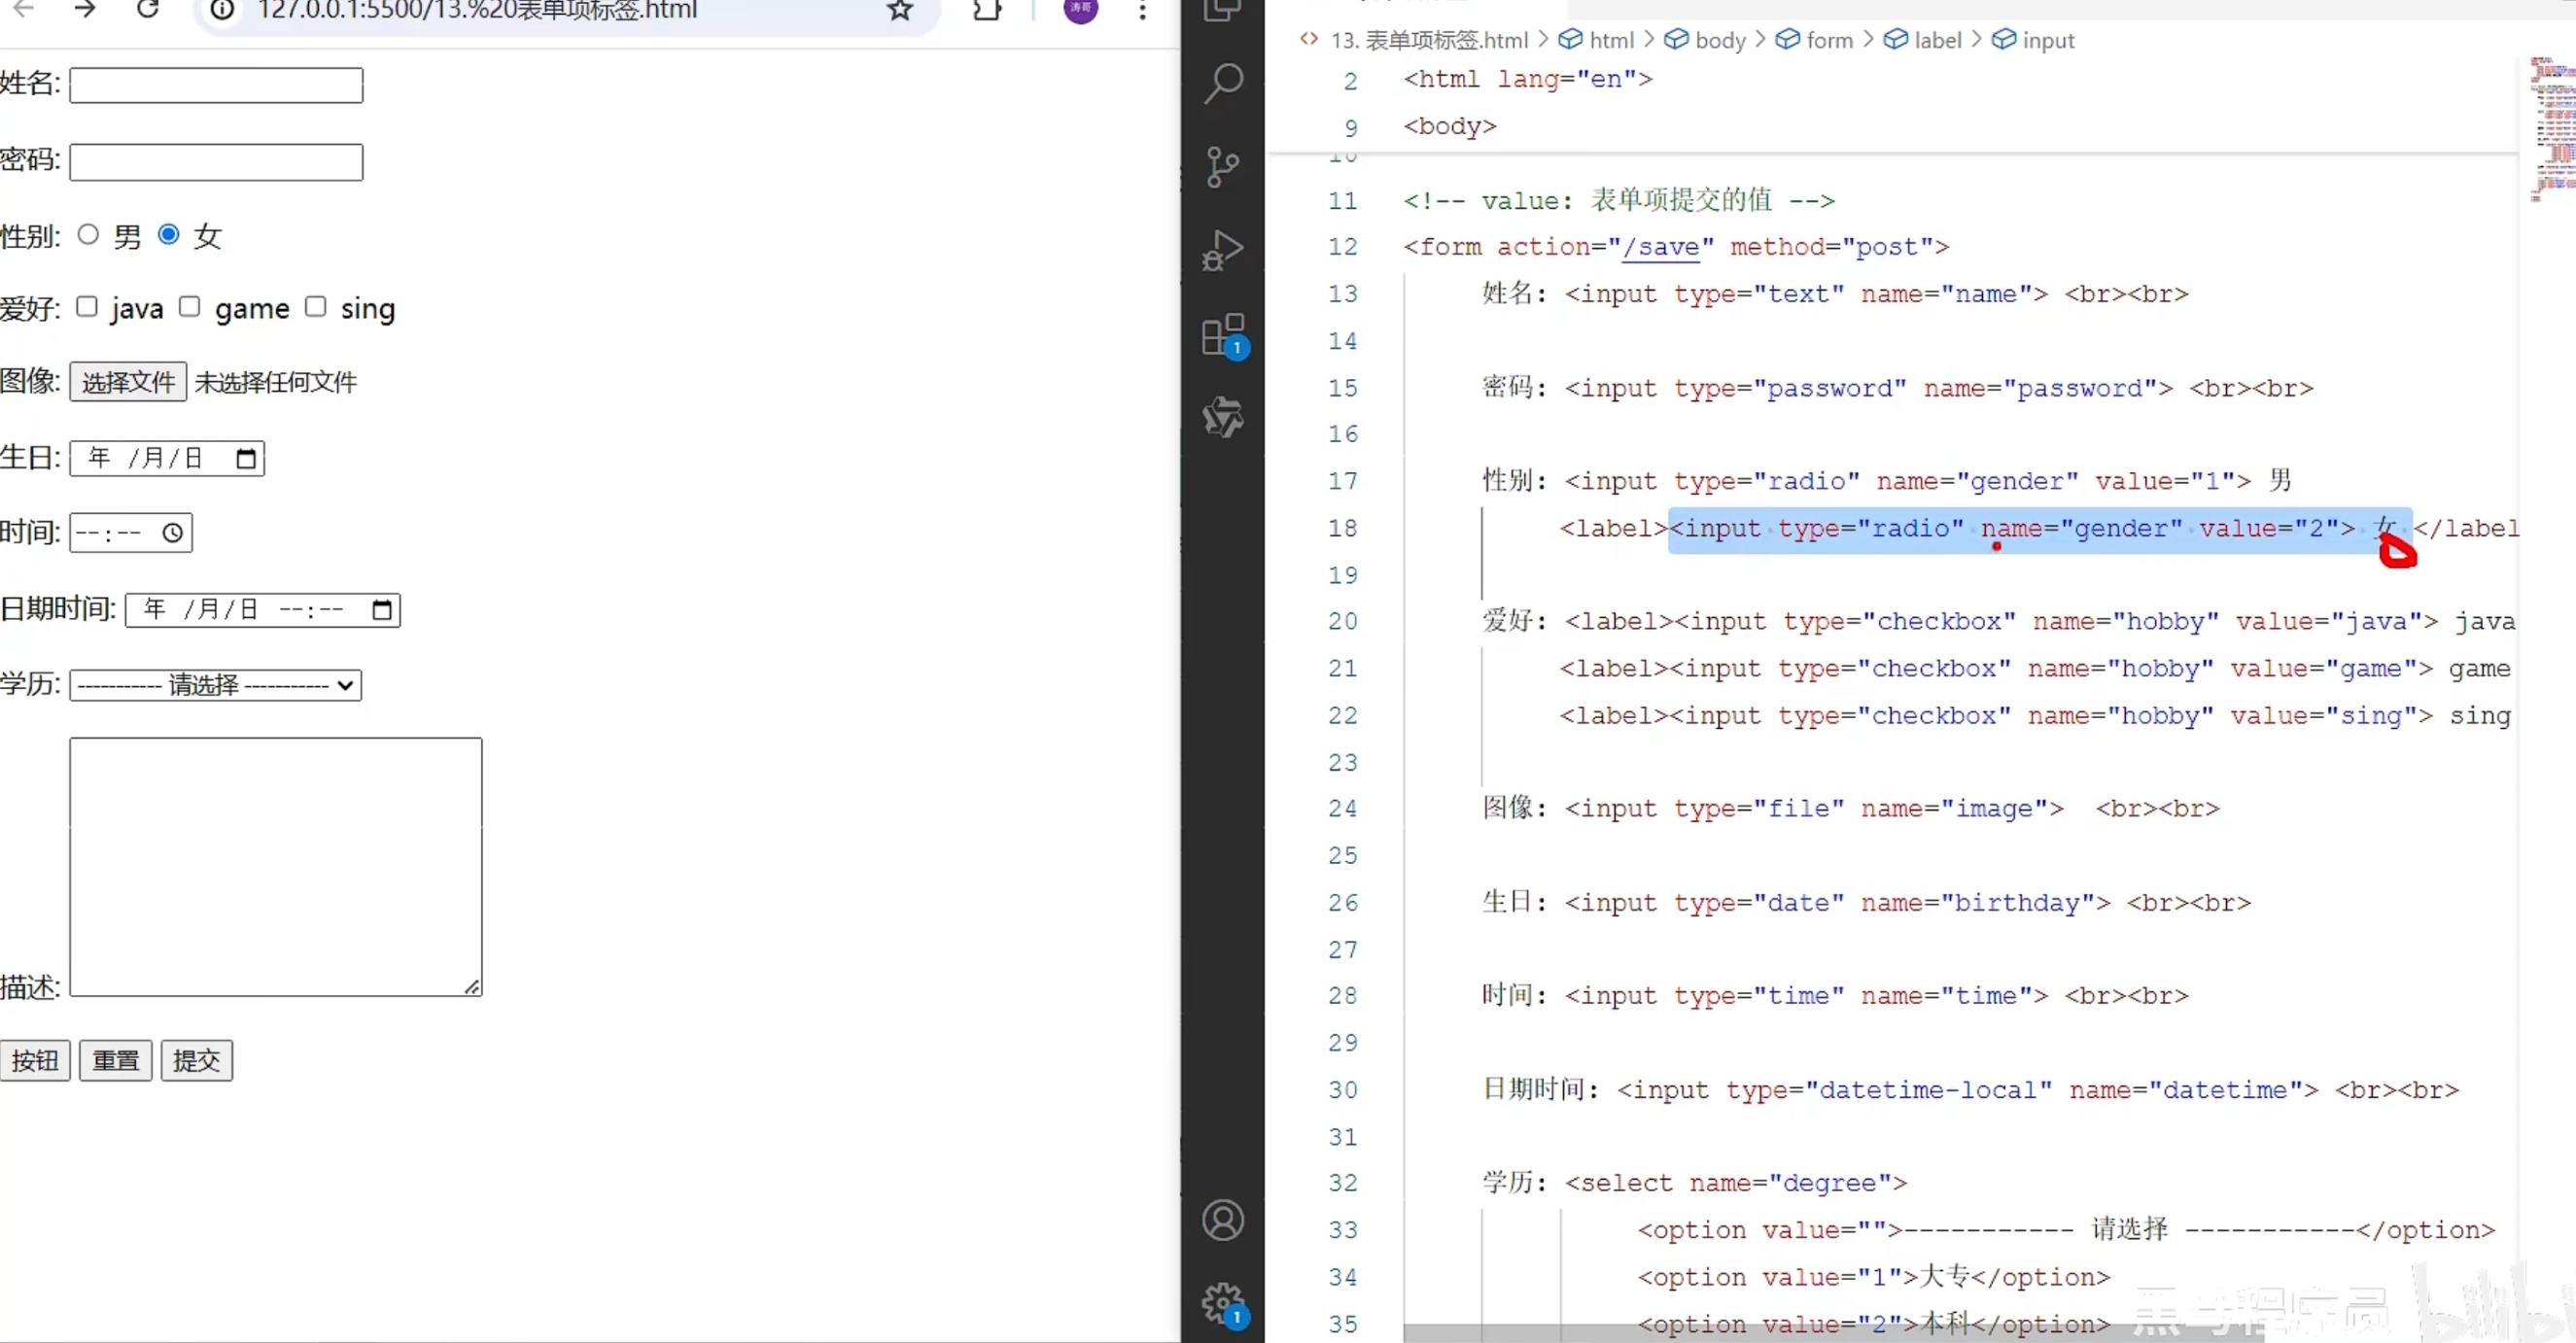The width and height of the screenshot is (2576, 1343).
Task: Expand the 学历 请选择 dropdown
Action: [215, 685]
